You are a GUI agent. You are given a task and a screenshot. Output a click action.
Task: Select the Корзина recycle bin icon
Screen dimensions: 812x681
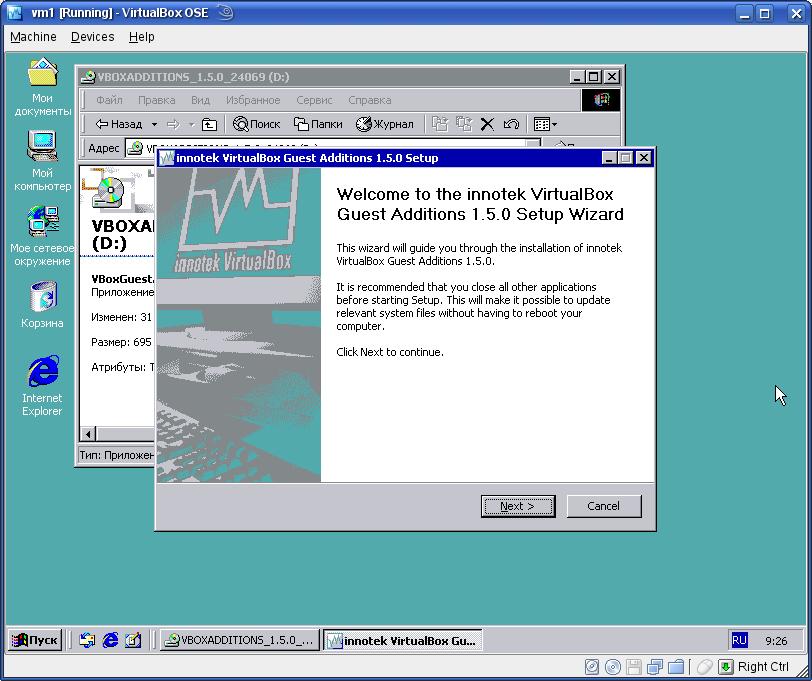tap(42, 305)
